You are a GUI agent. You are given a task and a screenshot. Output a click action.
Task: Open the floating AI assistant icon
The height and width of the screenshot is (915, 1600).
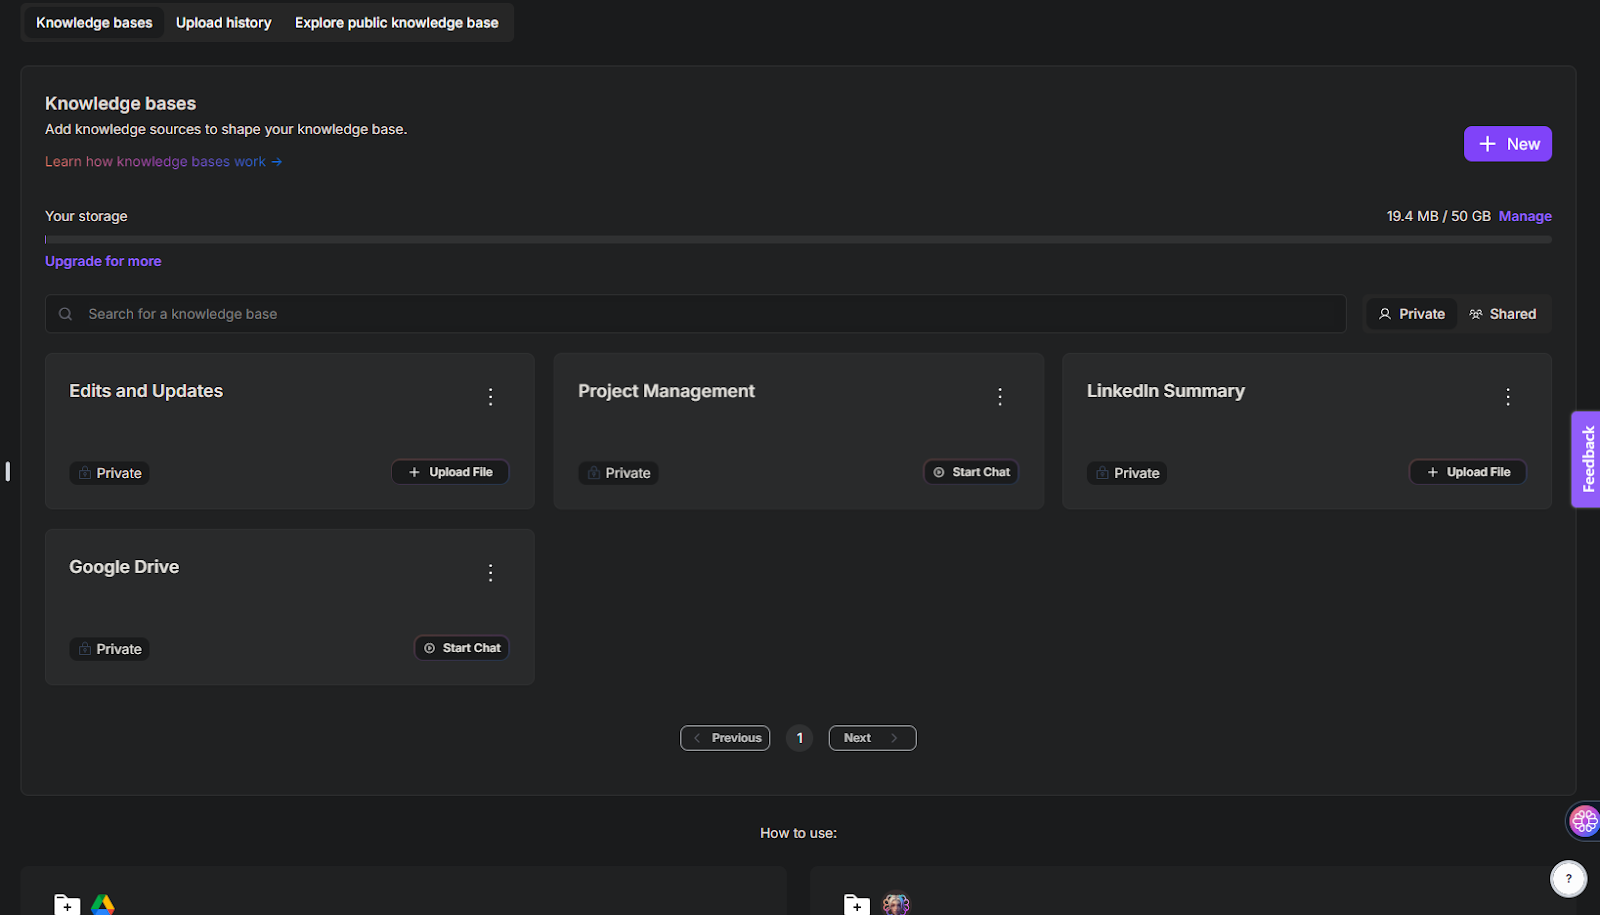1584,821
